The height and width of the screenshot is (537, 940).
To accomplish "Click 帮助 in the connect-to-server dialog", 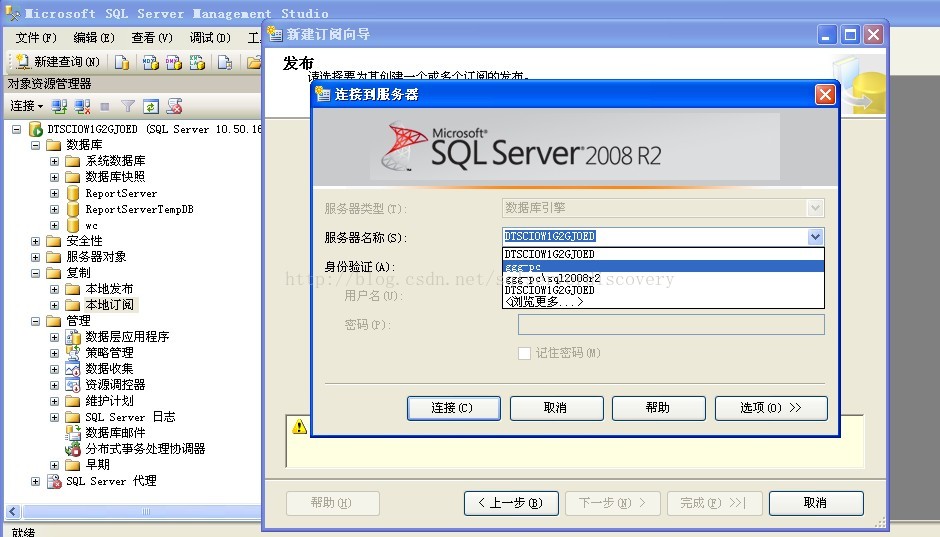I will [x=658, y=408].
